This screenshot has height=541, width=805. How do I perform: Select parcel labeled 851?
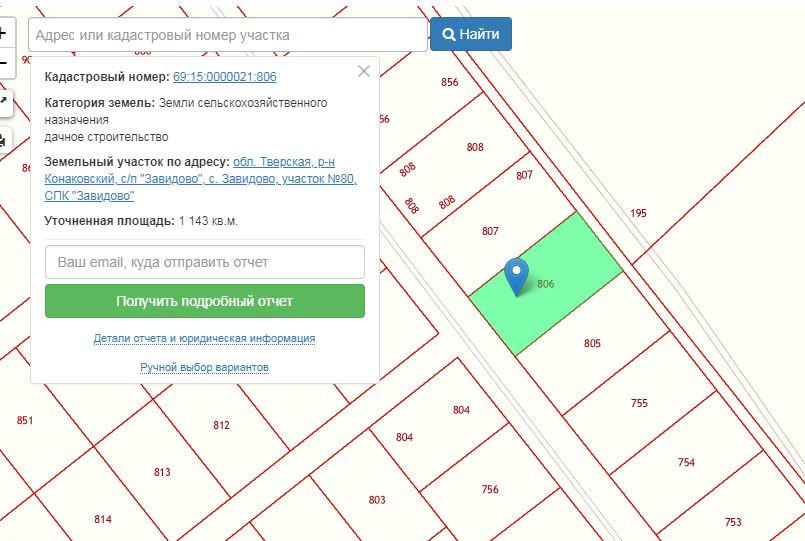point(25,420)
